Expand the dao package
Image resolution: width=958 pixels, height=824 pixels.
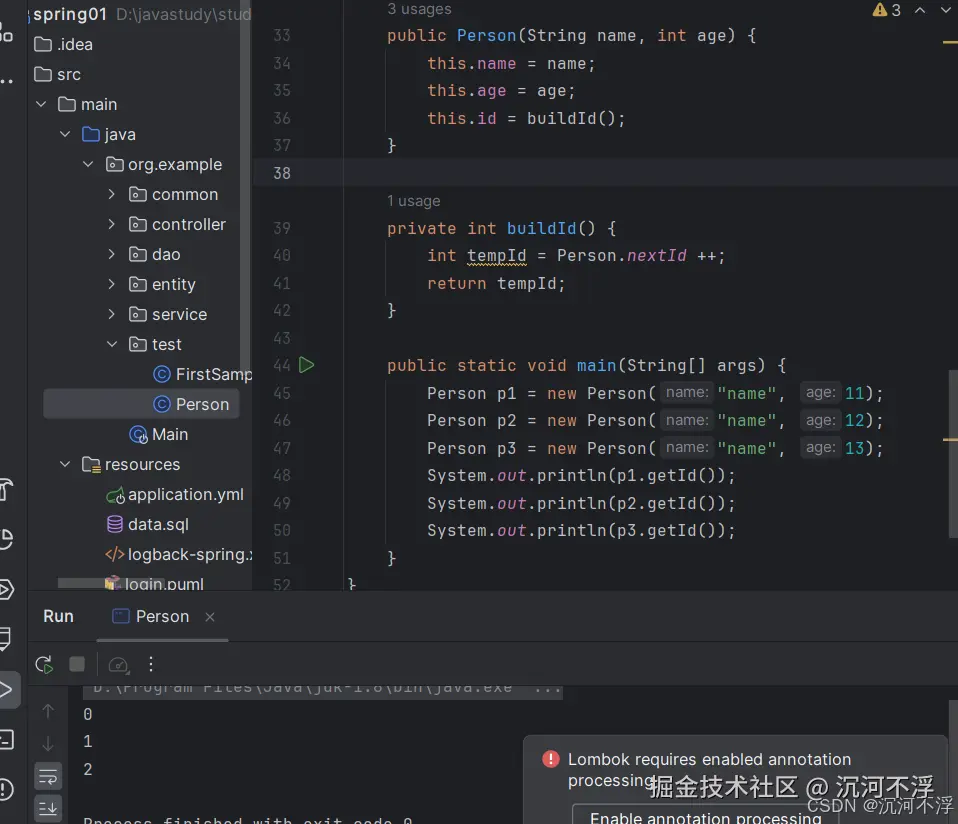point(111,254)
